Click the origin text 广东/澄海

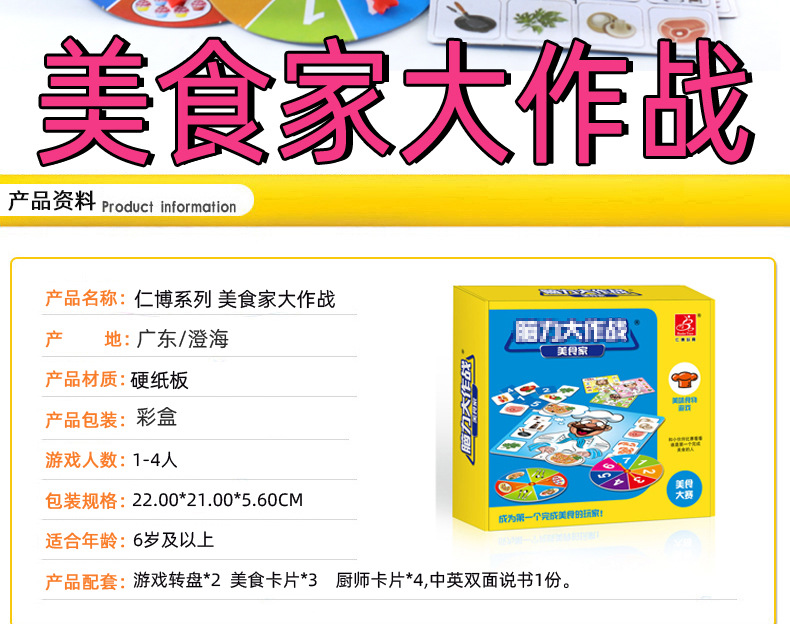coord(182,338)
